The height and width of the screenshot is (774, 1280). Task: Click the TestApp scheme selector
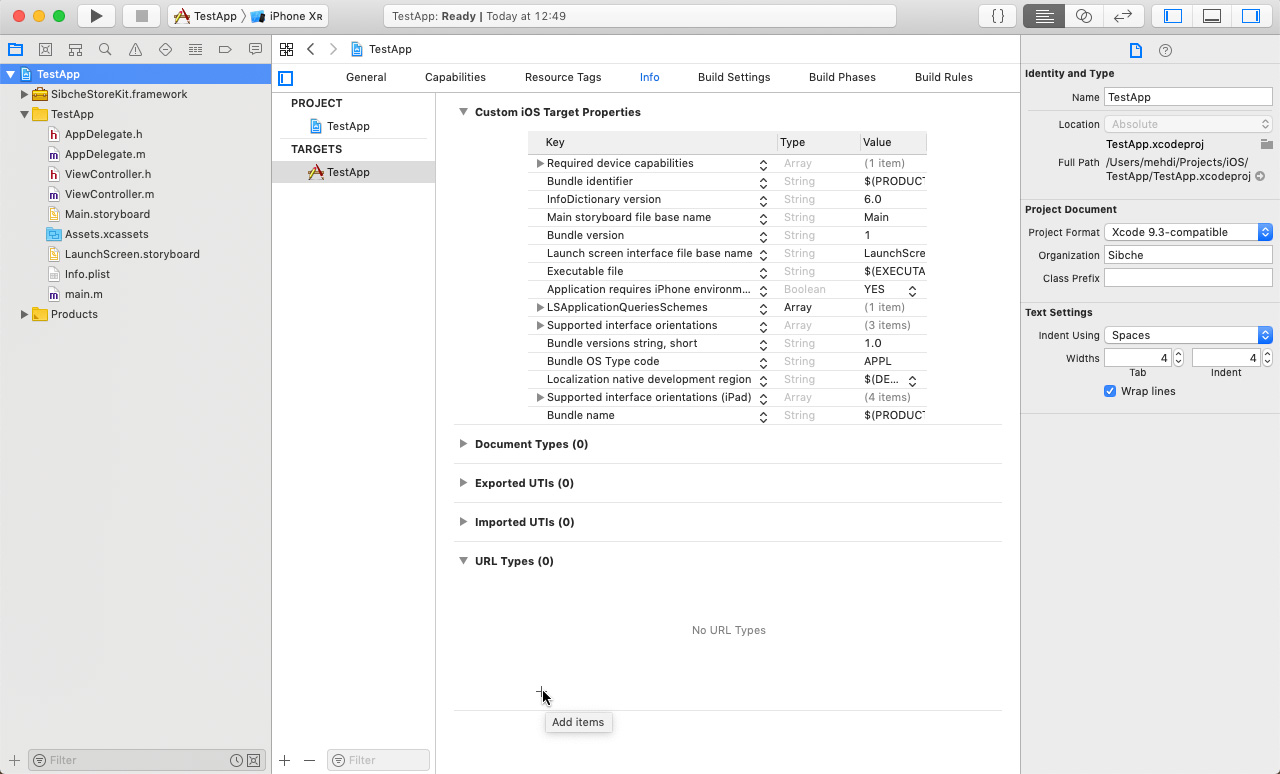[x=205, y=16]
